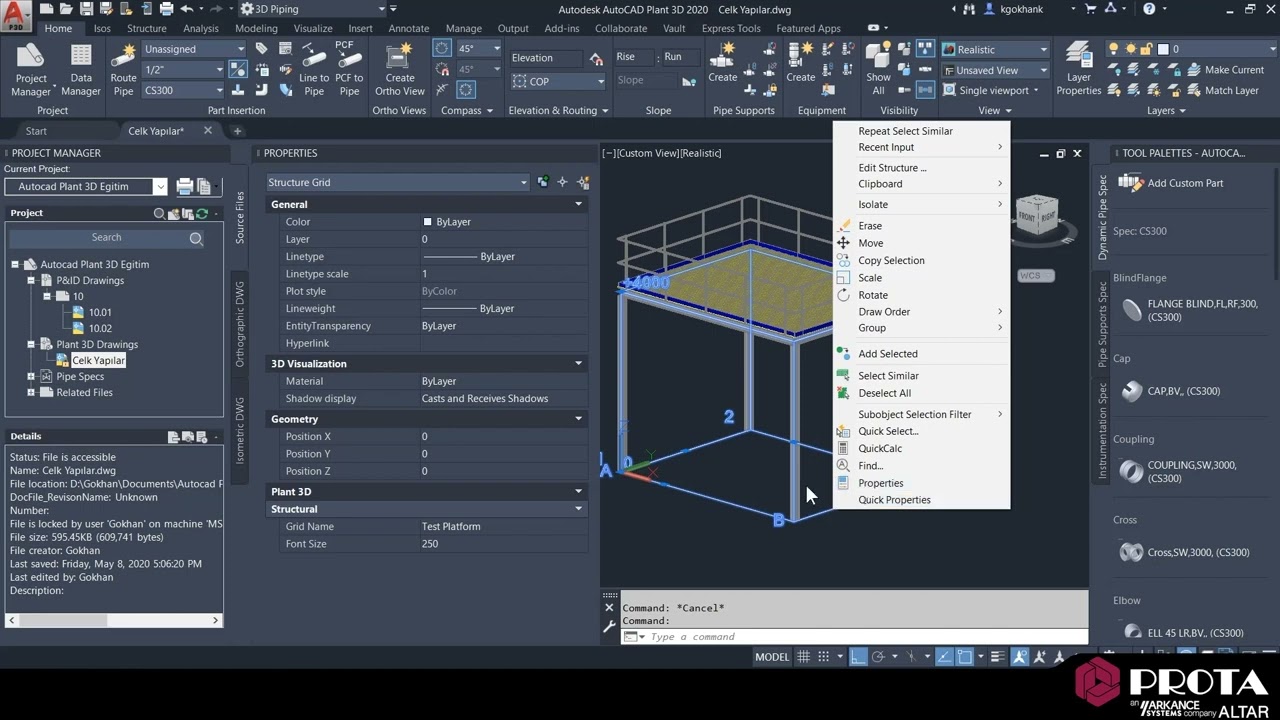Open the 1/2" pipe size dropdown
This screenshot has width=1280, height=720.
184,69
